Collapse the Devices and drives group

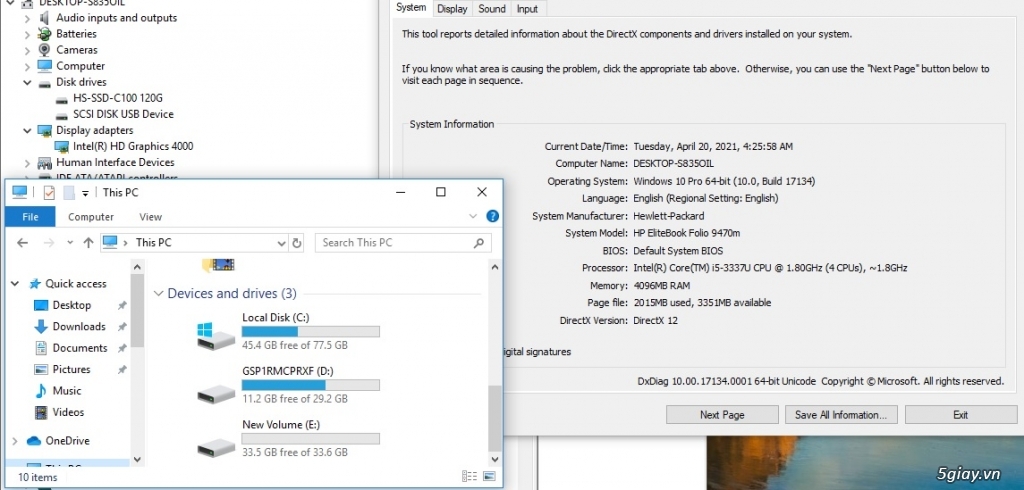pos(158,293)
